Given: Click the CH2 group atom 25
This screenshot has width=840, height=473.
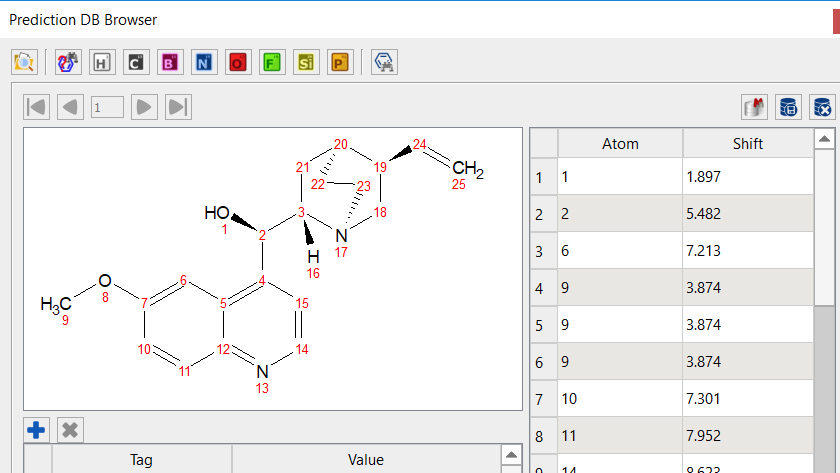Looking at the screenshot, I should (x=468, y=169).
